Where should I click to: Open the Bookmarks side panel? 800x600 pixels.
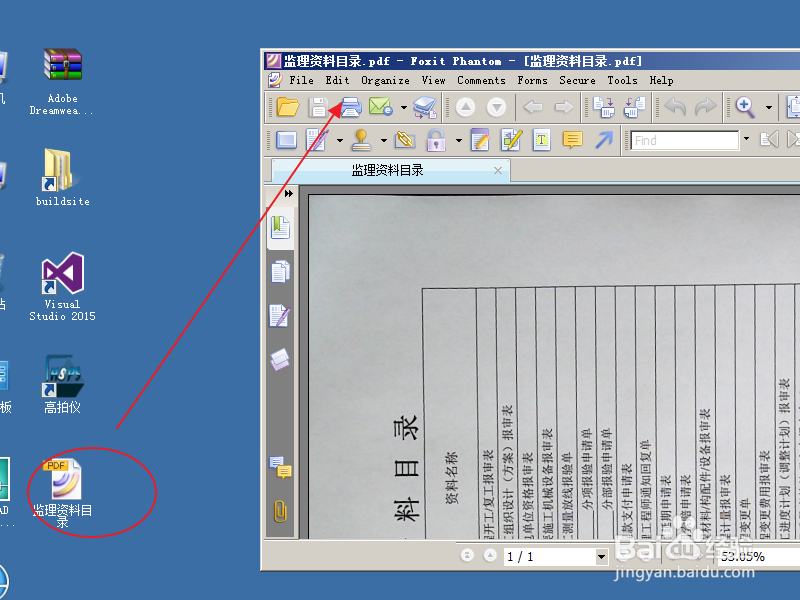pyautogui.click(x=280, y=228)
